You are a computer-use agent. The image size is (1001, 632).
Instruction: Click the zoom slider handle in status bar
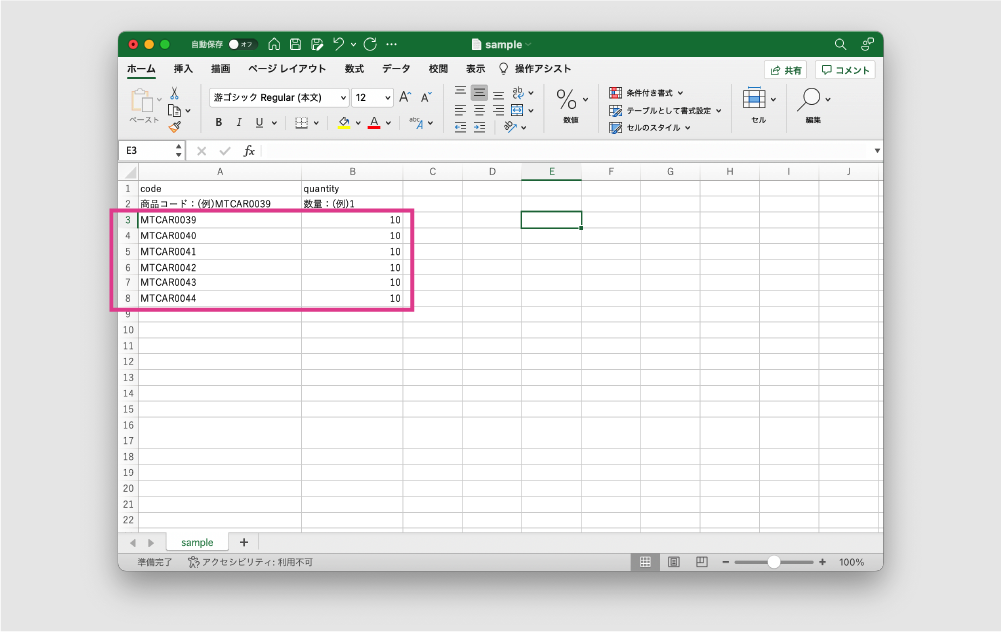tap(773, 562)
